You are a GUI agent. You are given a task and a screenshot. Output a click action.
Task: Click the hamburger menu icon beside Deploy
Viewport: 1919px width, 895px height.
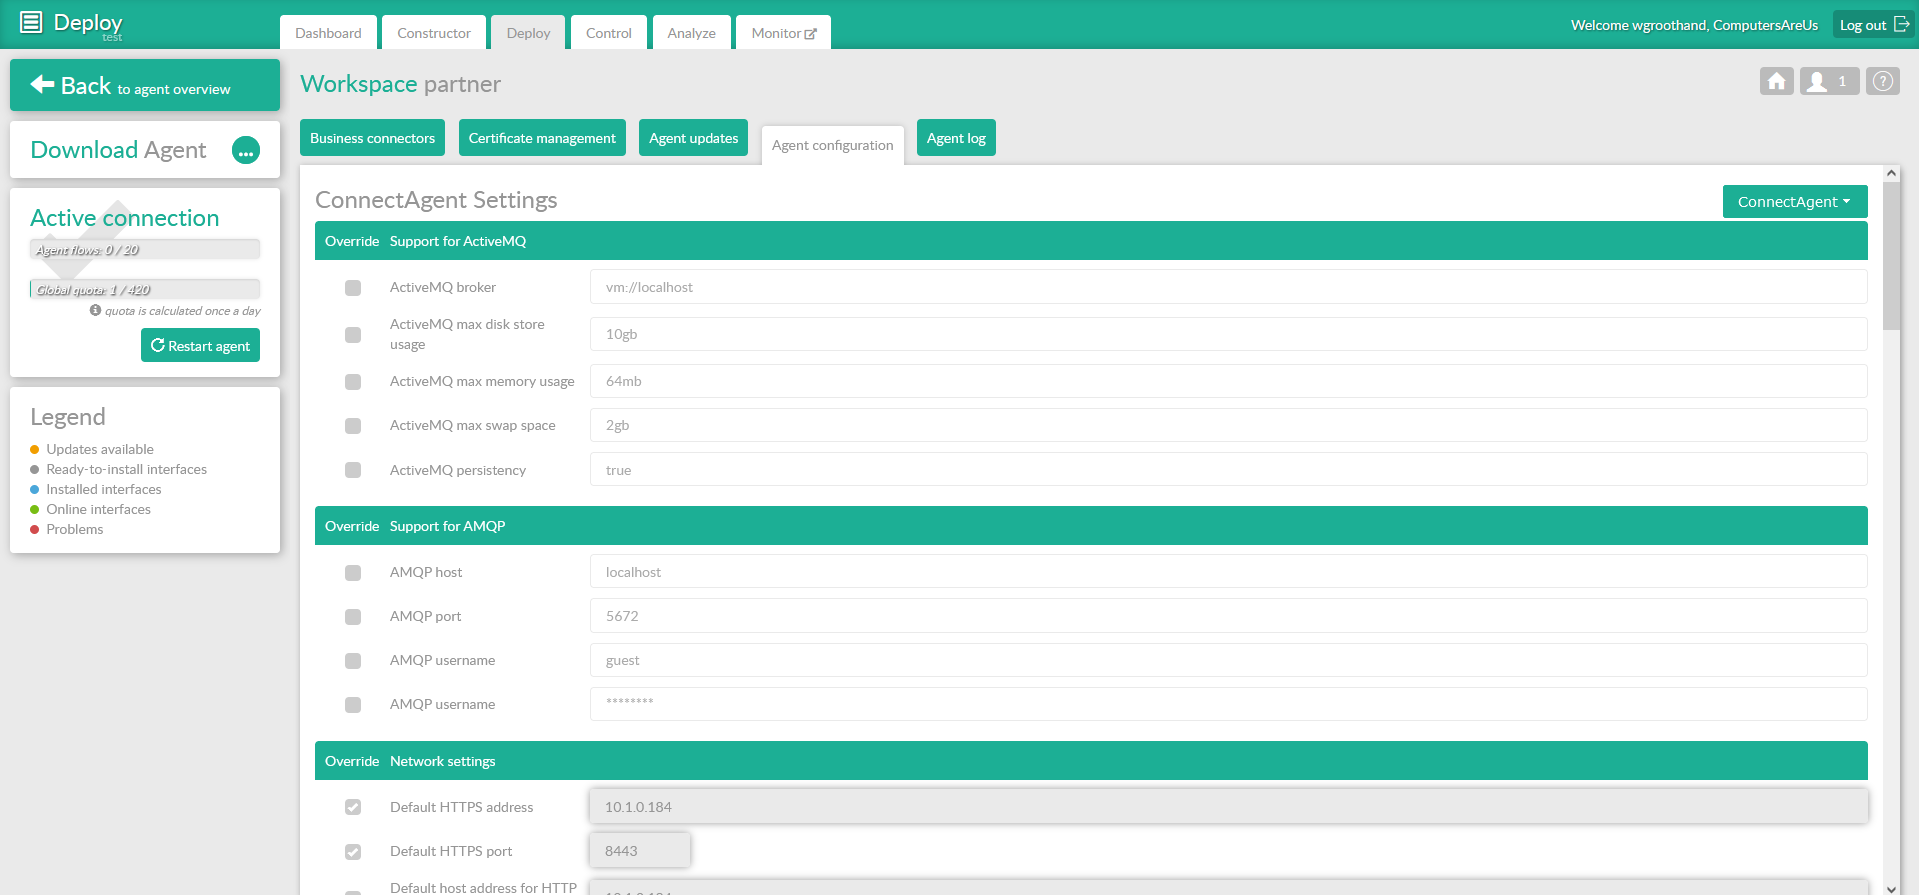[x=31, y=22]
